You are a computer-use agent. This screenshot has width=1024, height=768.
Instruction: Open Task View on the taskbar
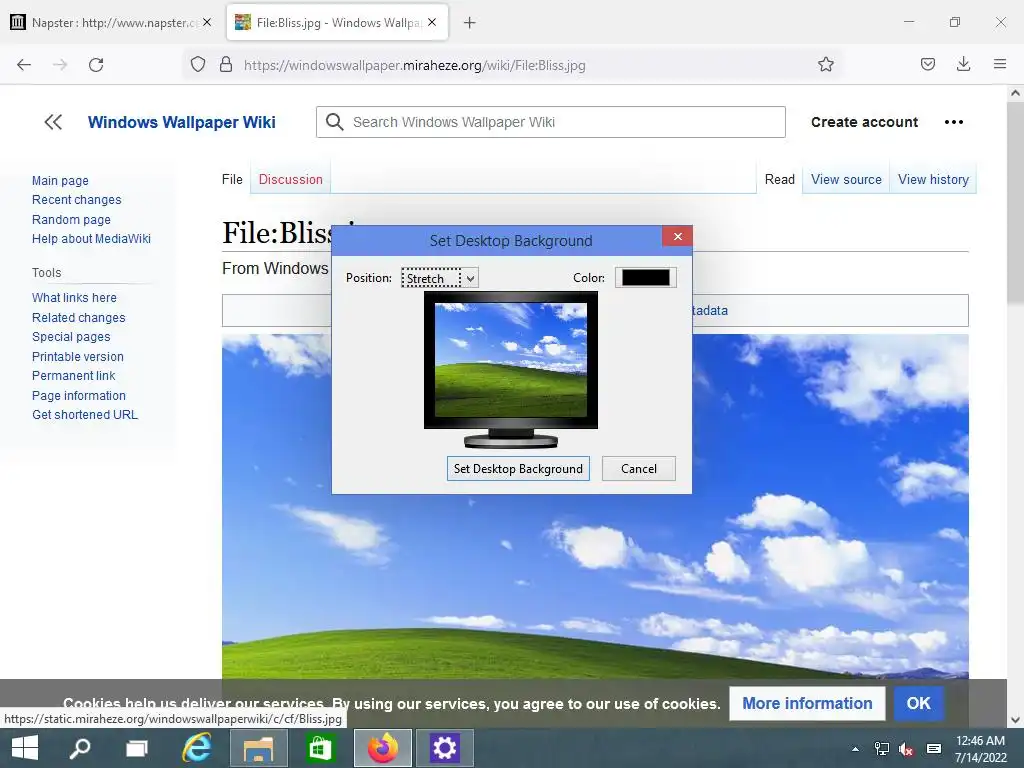(136, 748)
